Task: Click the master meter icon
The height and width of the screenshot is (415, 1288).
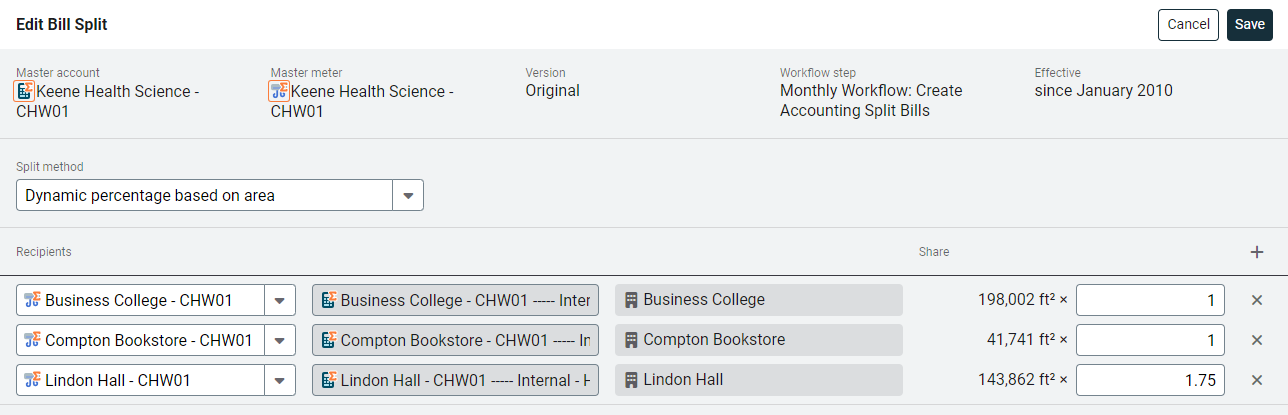Action: tap(280, 91)
